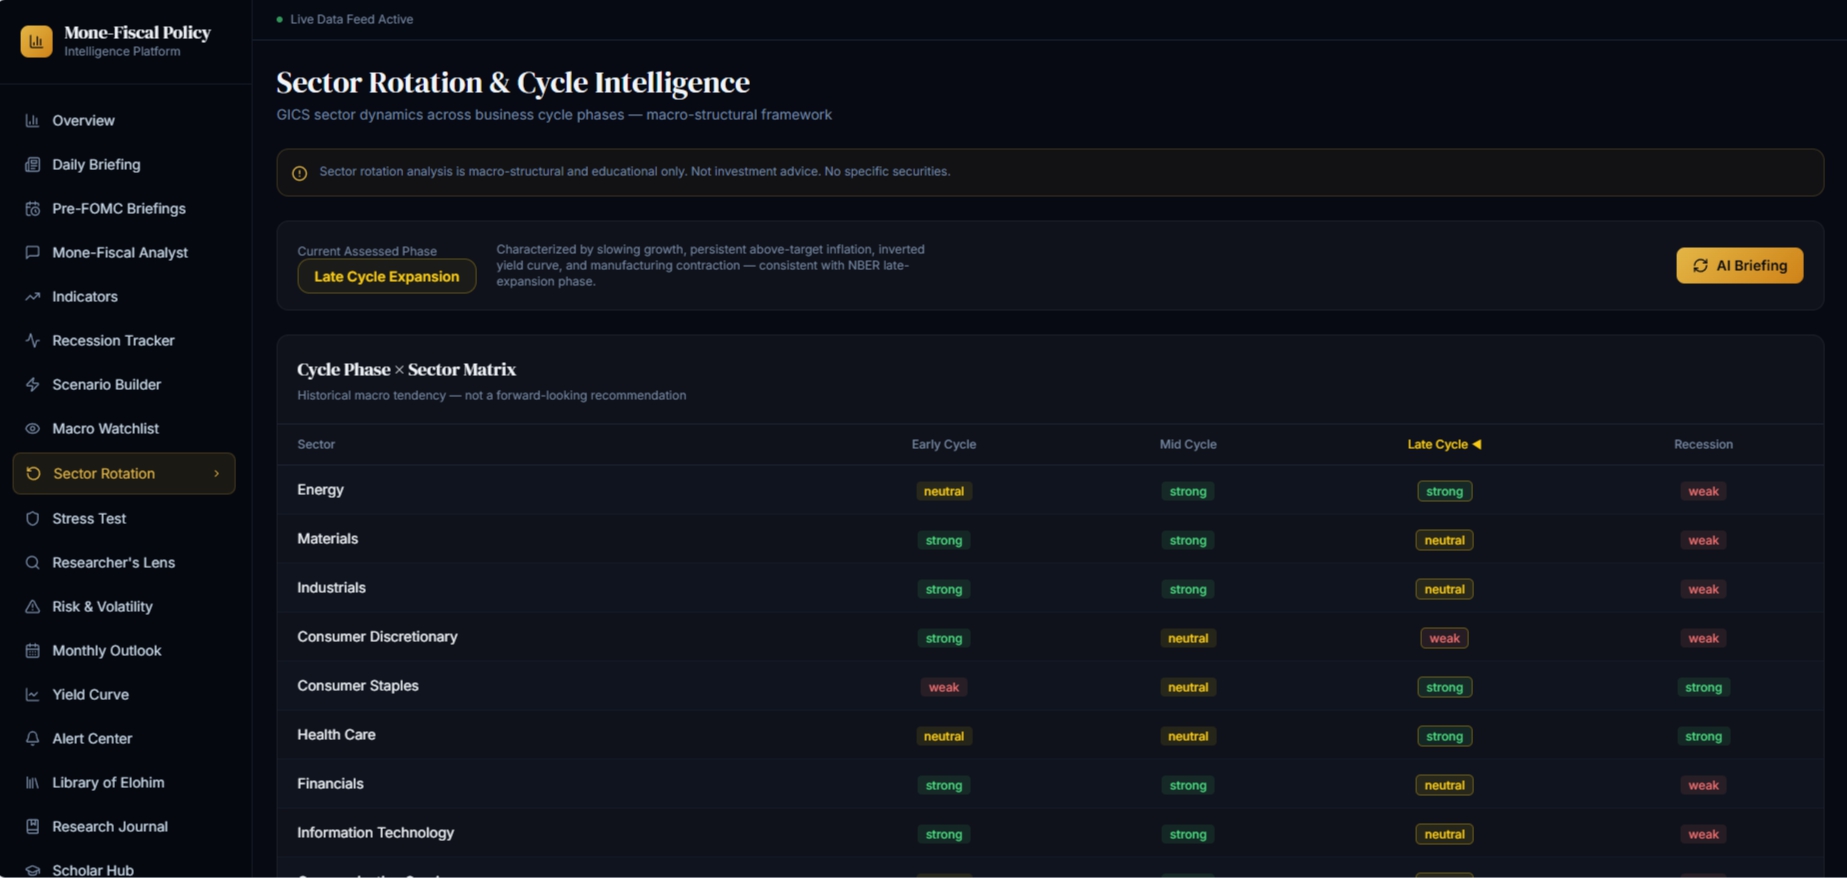Click the Overview bar chart icon
The image size is (1847, 878).
pos(32,120)
